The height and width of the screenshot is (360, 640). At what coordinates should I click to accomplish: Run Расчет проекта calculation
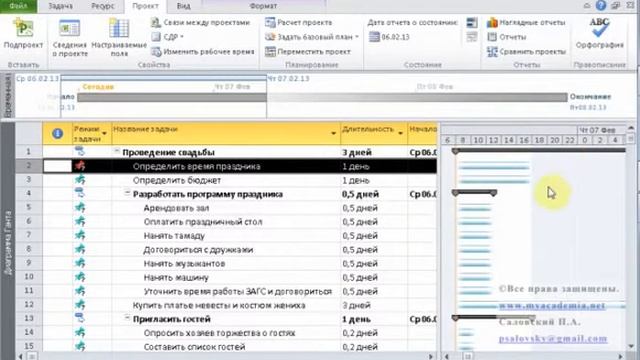coord(299,22)
